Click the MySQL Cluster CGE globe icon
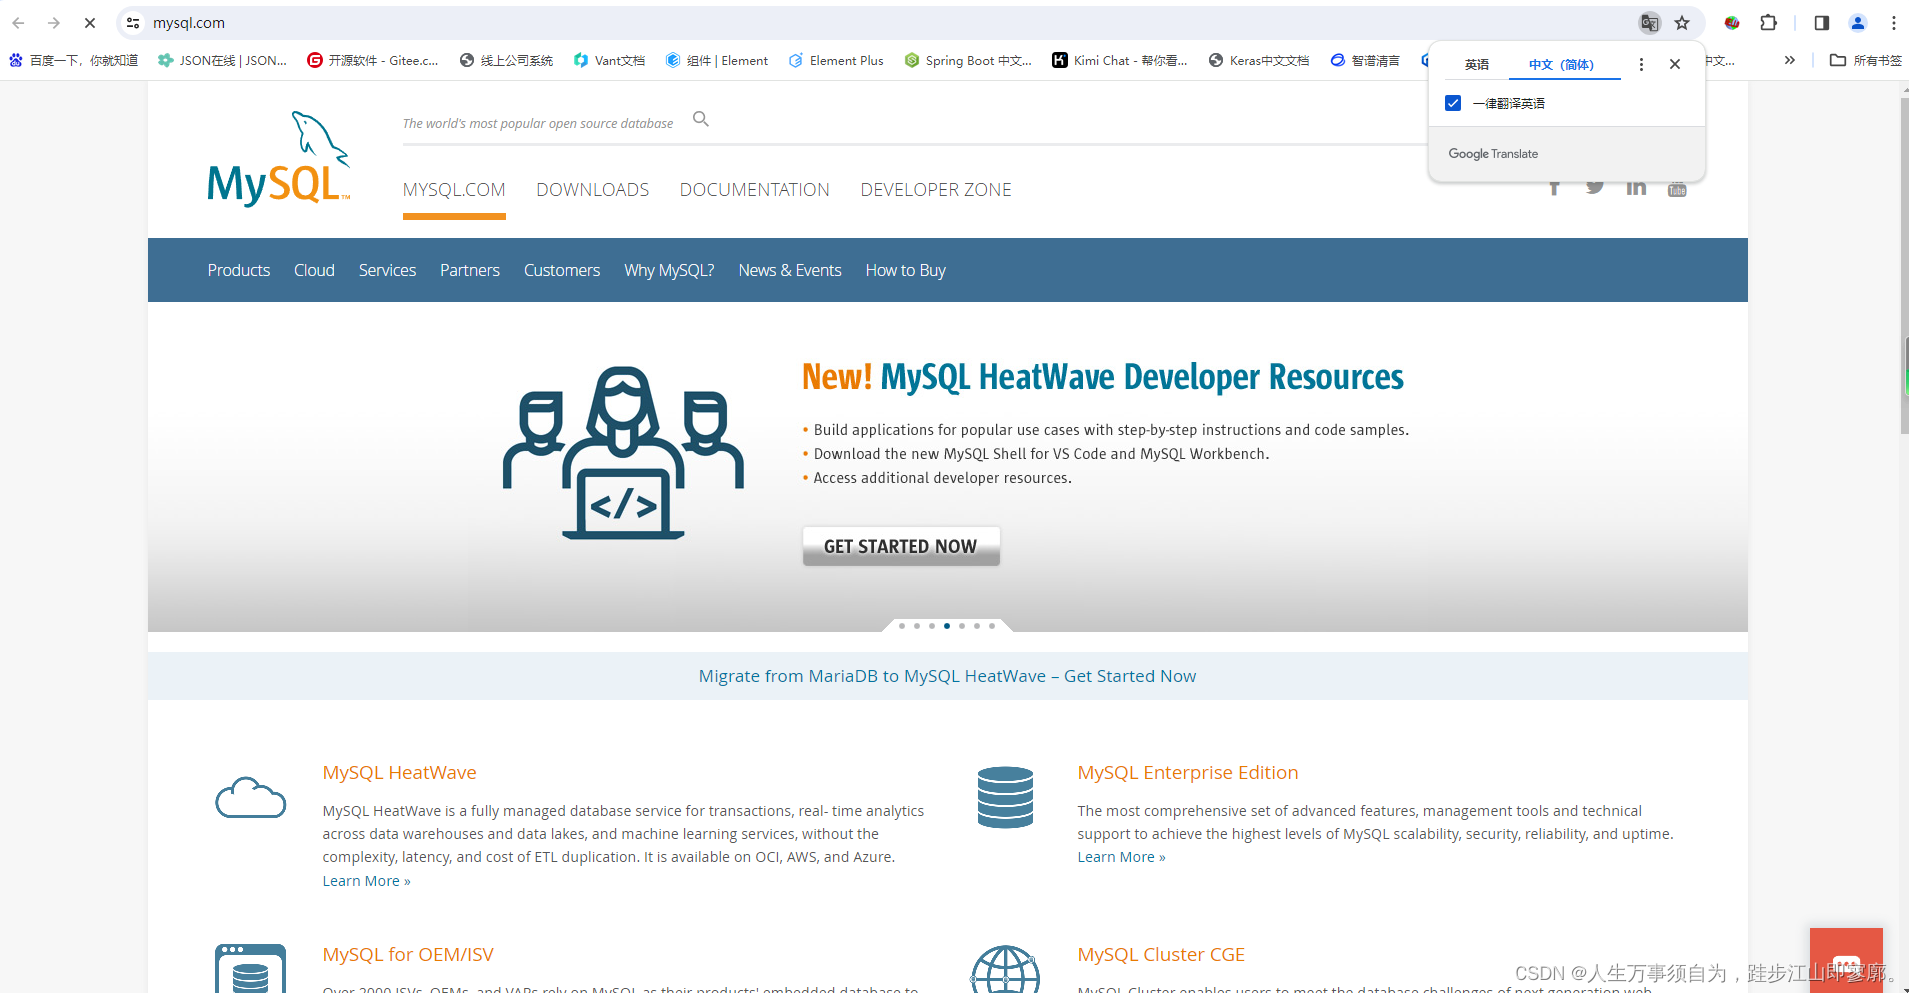The image size is (1909, 993). point(1005,969)
